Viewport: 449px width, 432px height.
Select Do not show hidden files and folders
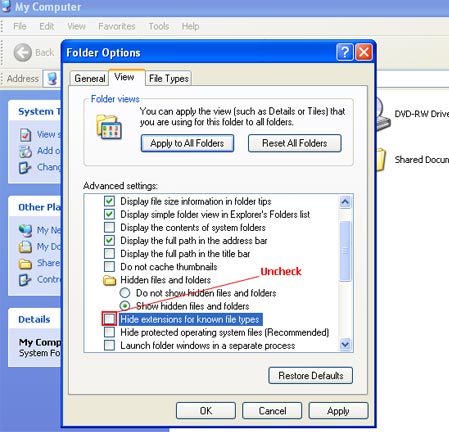(x=125, y=293)
